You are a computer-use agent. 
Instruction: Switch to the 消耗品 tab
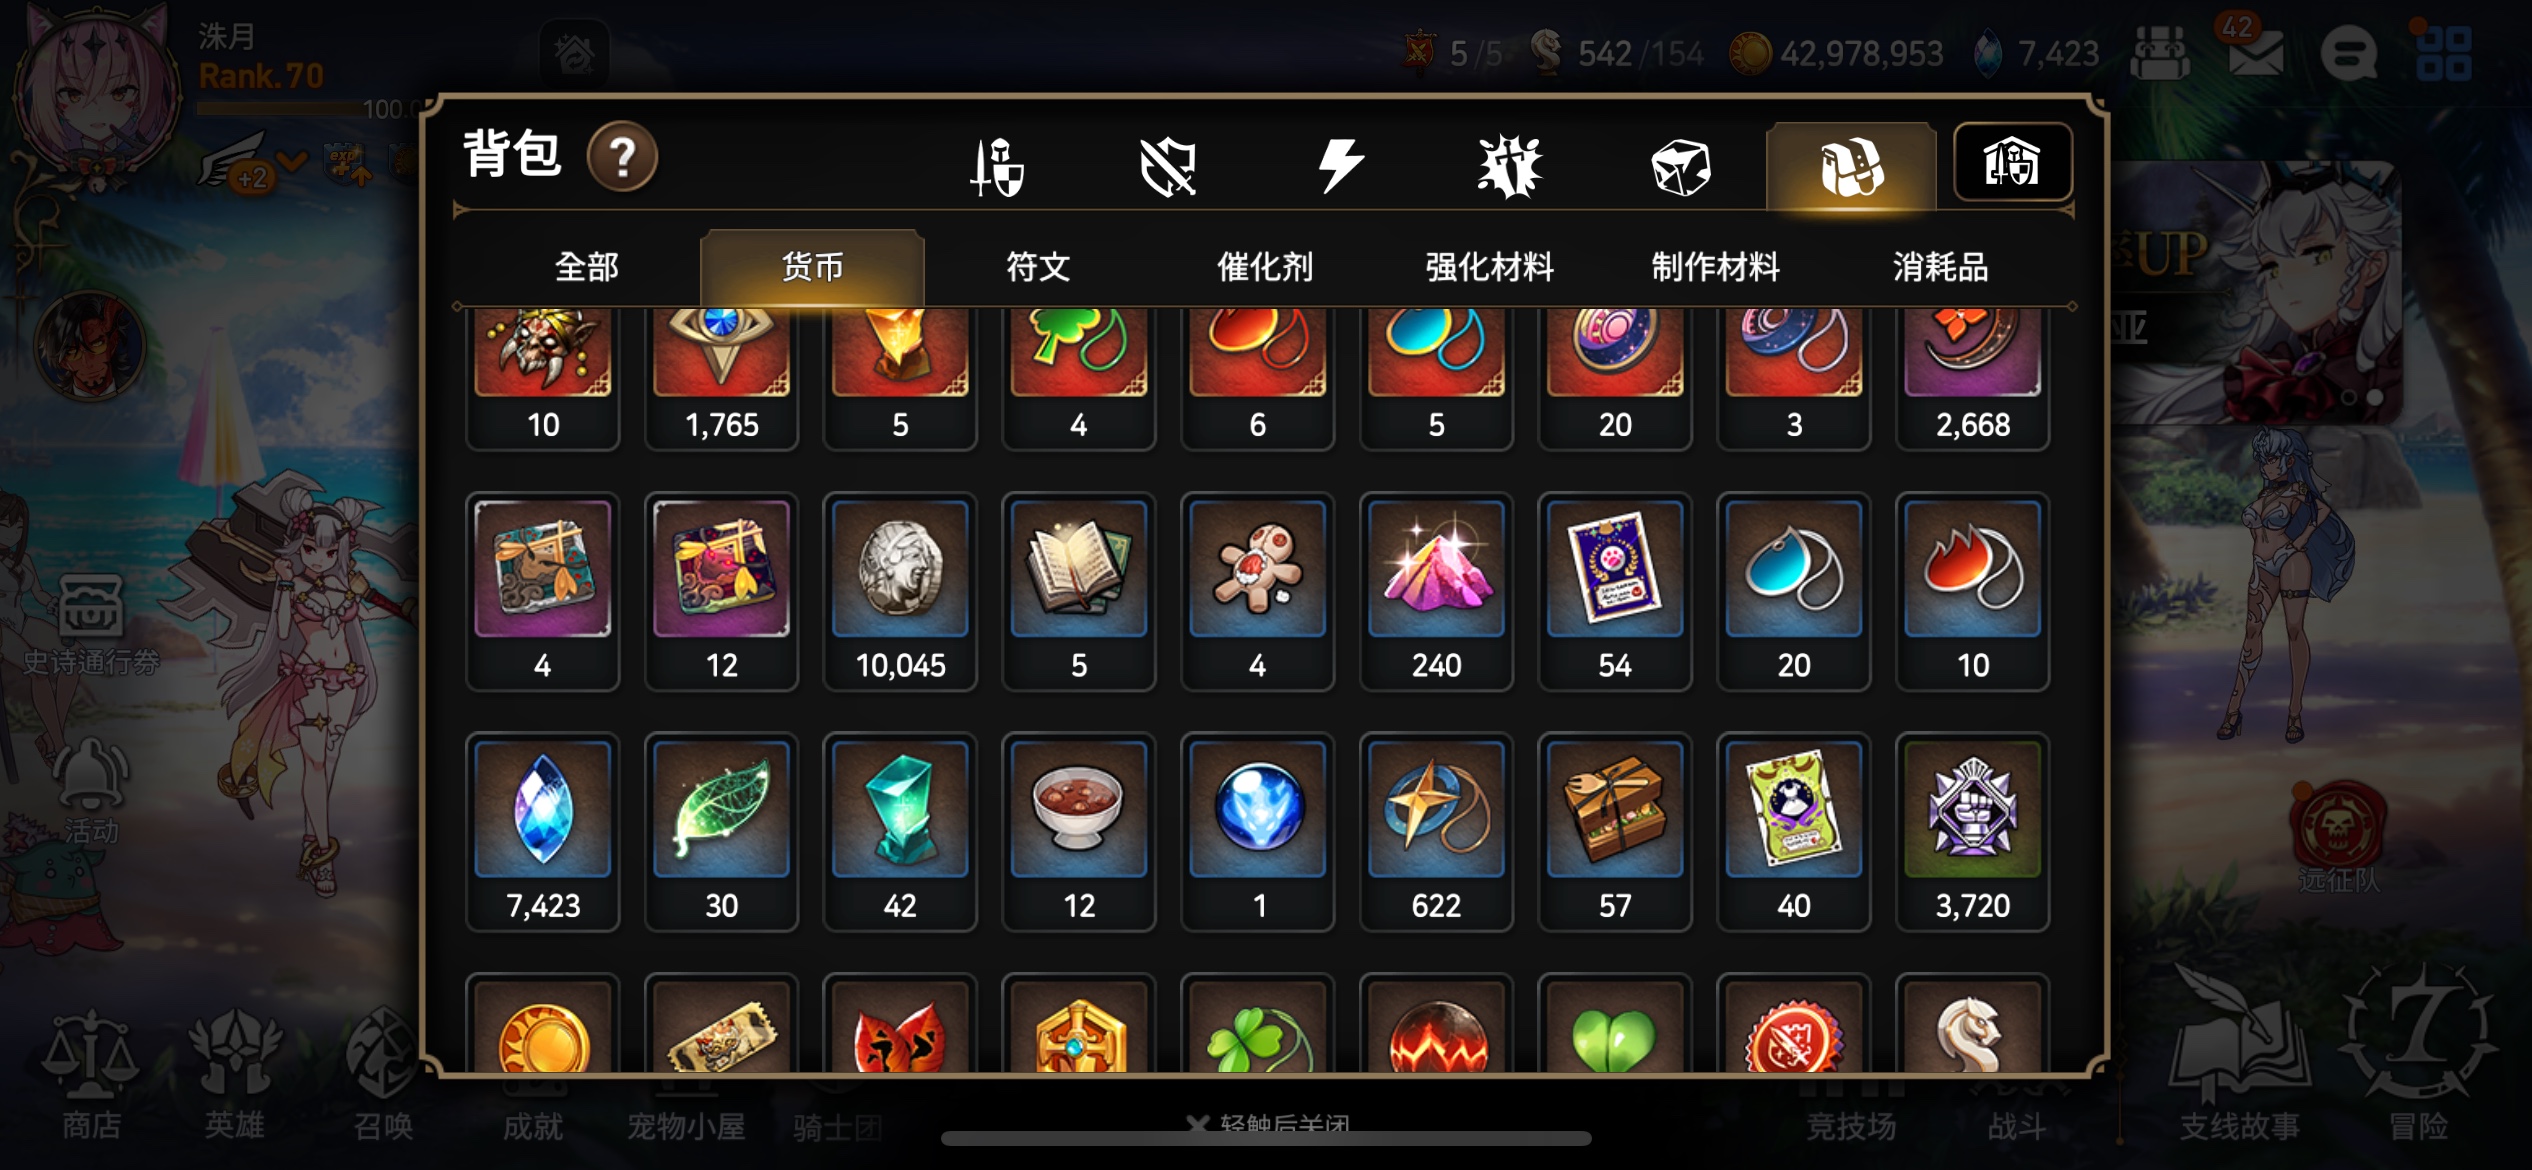(1940, 267)
